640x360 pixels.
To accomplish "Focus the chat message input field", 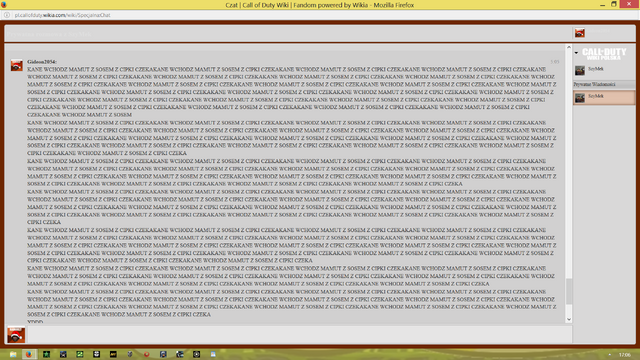I will (x=299, y=335).
